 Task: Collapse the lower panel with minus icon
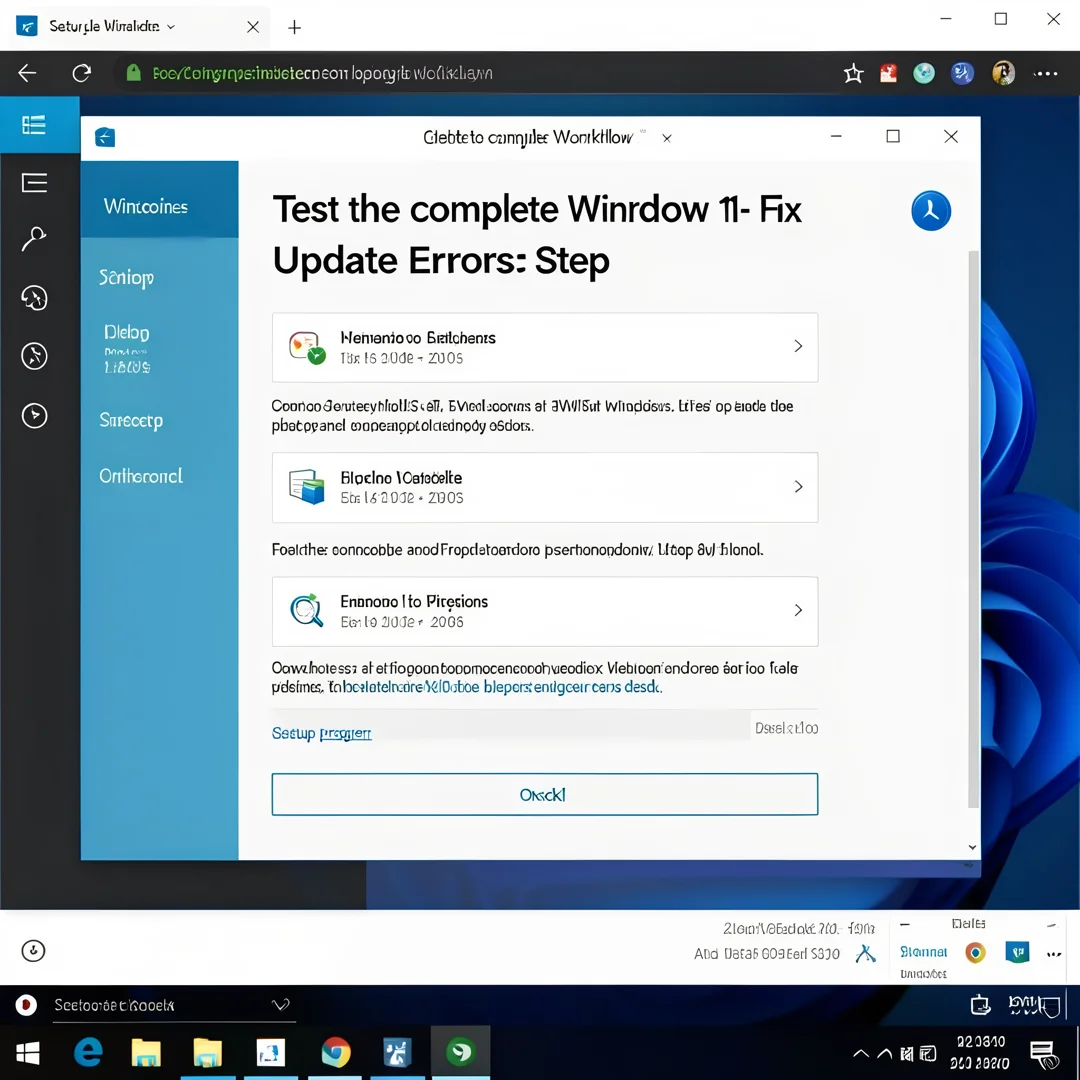pos(905,924)
